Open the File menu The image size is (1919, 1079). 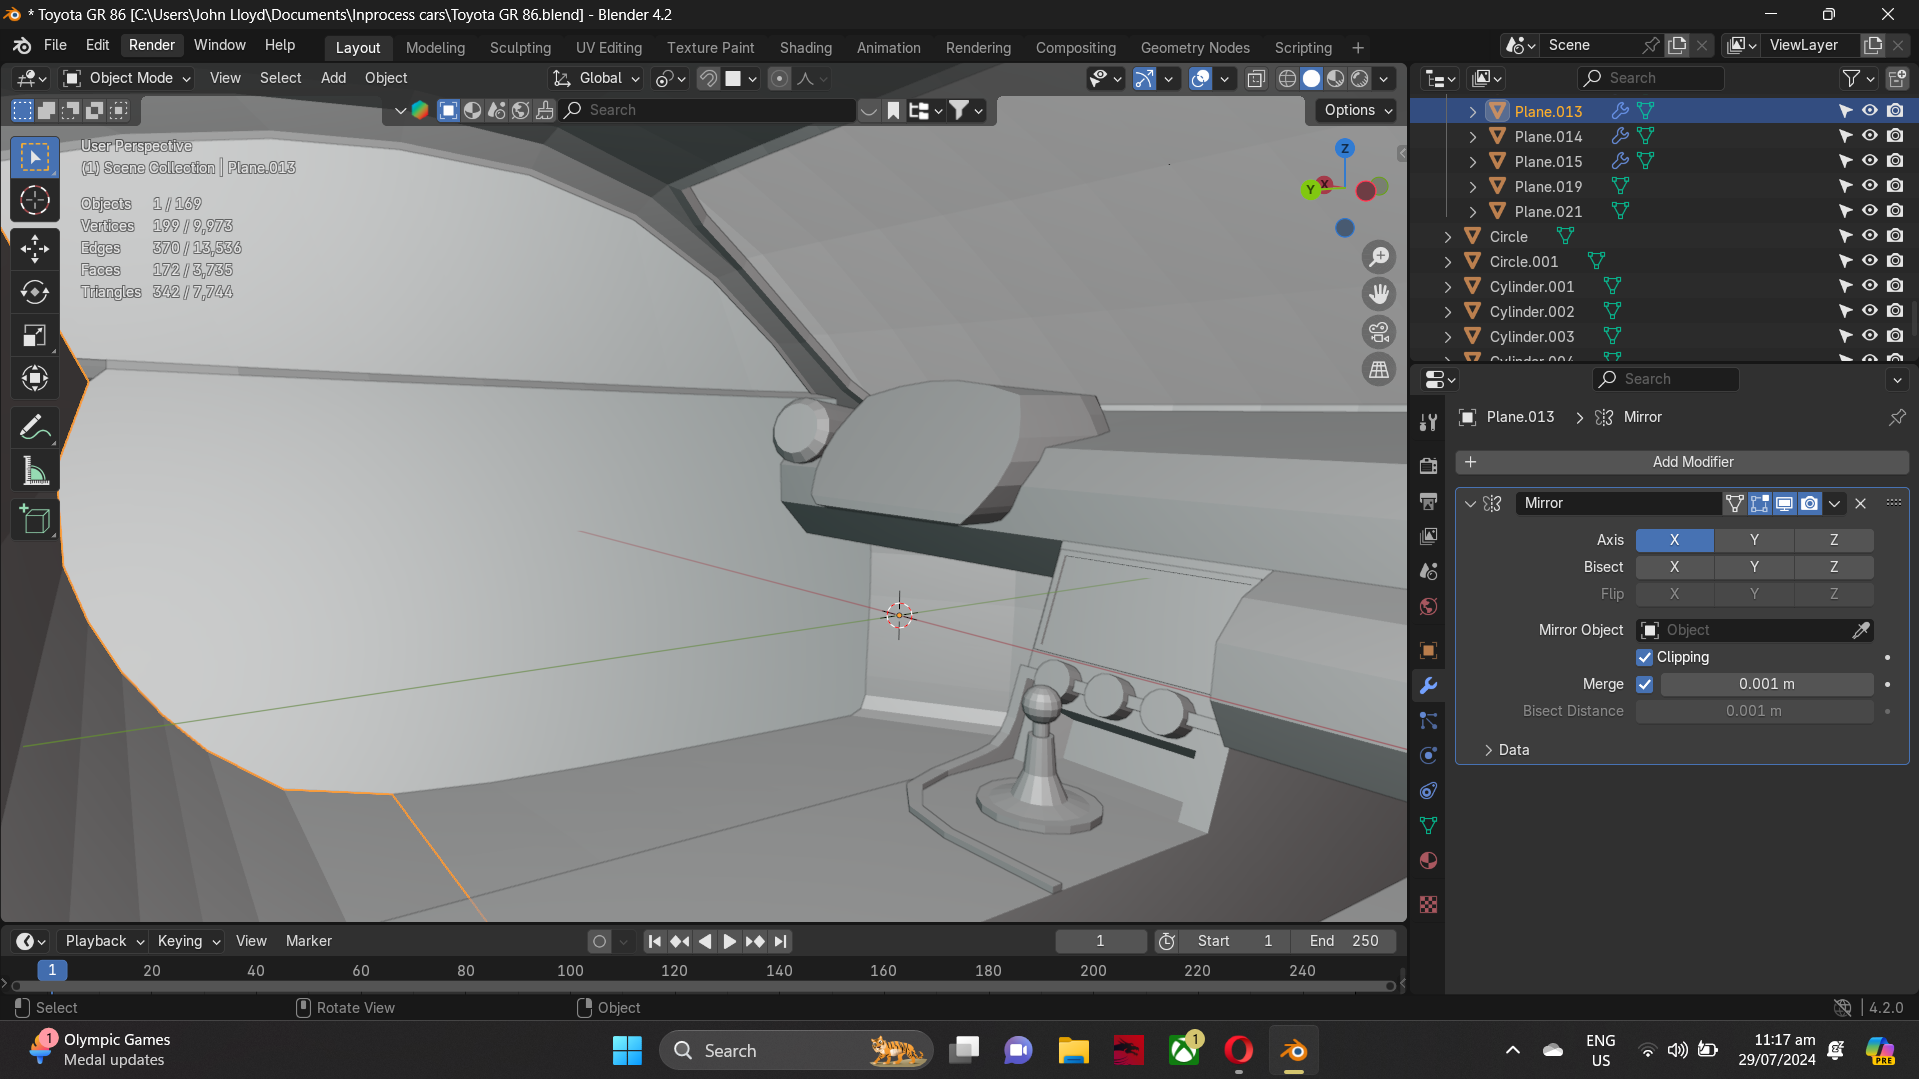55,45
